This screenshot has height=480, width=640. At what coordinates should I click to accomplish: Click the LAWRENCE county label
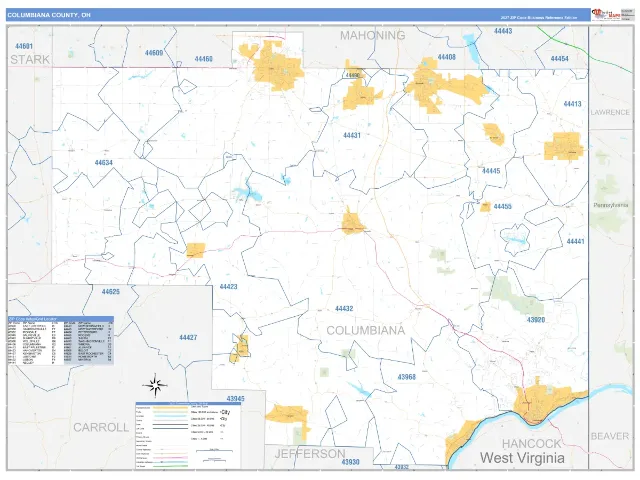point(610,112)
